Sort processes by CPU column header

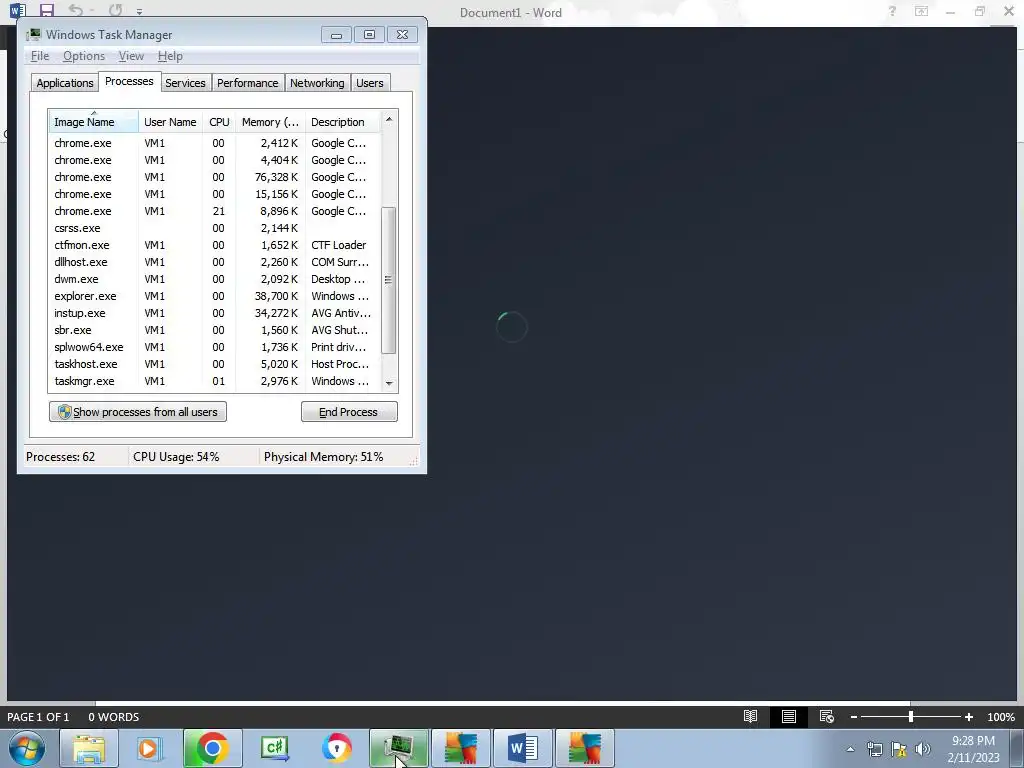pyautogui.click(x=219, y=122)
